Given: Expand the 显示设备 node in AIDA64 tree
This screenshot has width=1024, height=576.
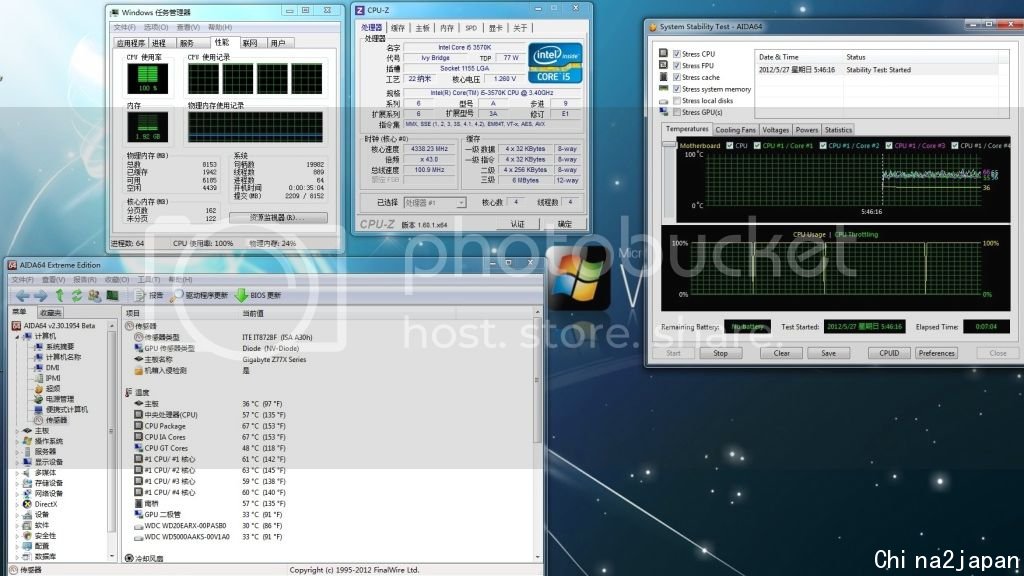Looking at the screenshot, I should click(x=17, y=462).
